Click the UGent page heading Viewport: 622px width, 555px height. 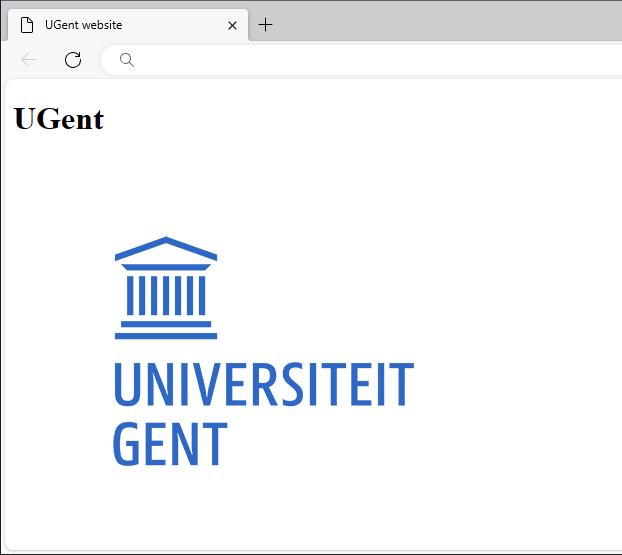pyautogui.click(x=59, y=119)
